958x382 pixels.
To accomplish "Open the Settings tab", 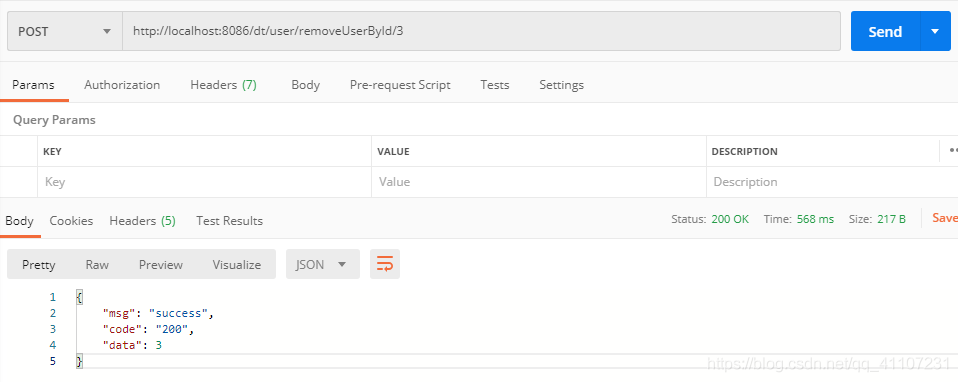I will coord(561,85).
